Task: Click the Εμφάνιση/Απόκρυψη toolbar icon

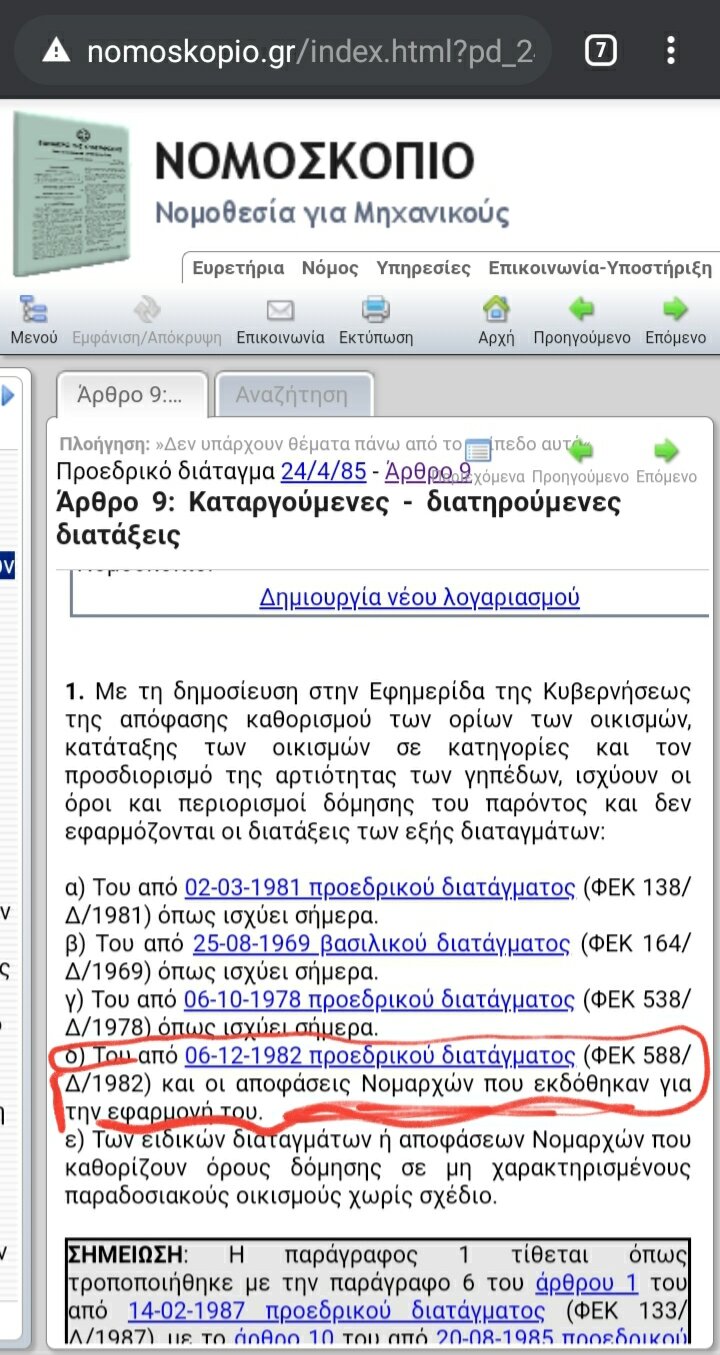Action: (147, 309)
